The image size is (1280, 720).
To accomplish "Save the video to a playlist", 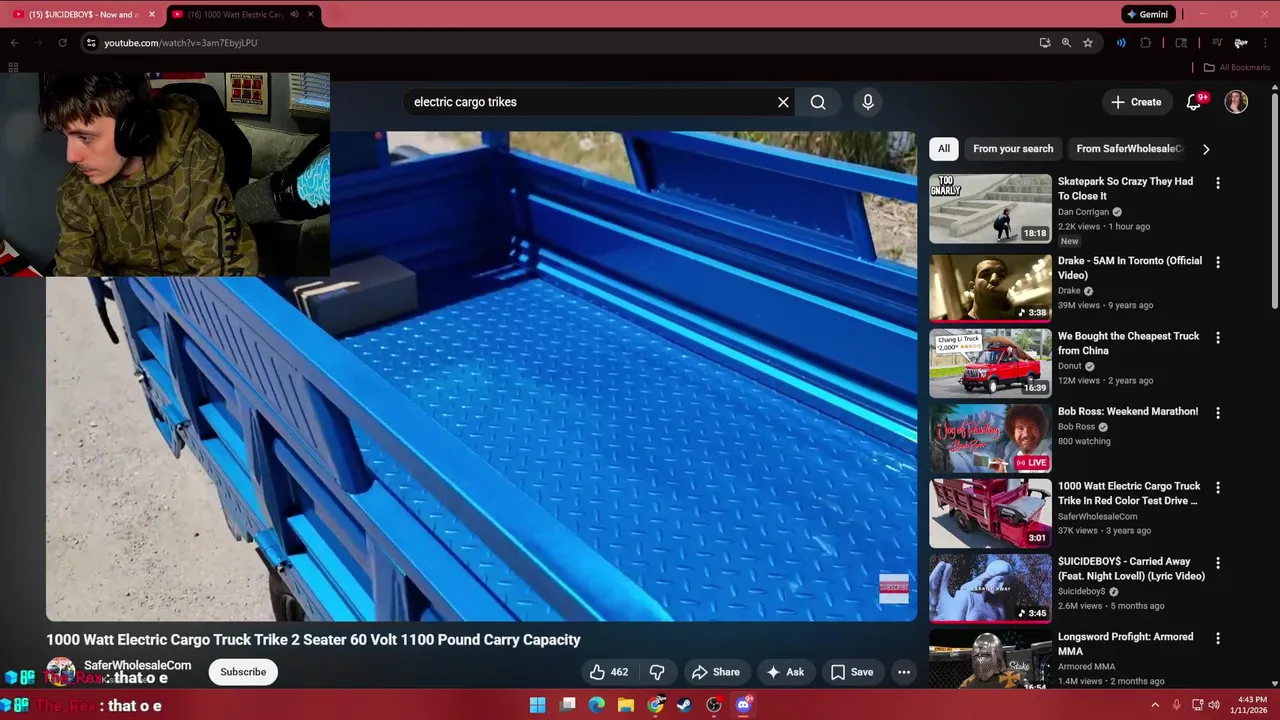I will 852,672.
